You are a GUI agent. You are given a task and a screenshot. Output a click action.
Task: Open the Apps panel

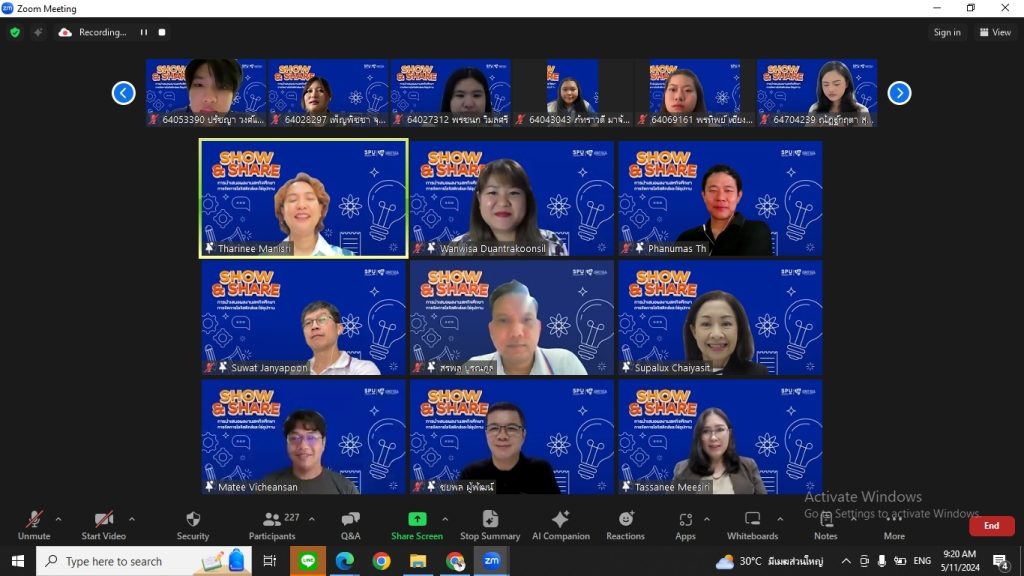tap(685, 526)
